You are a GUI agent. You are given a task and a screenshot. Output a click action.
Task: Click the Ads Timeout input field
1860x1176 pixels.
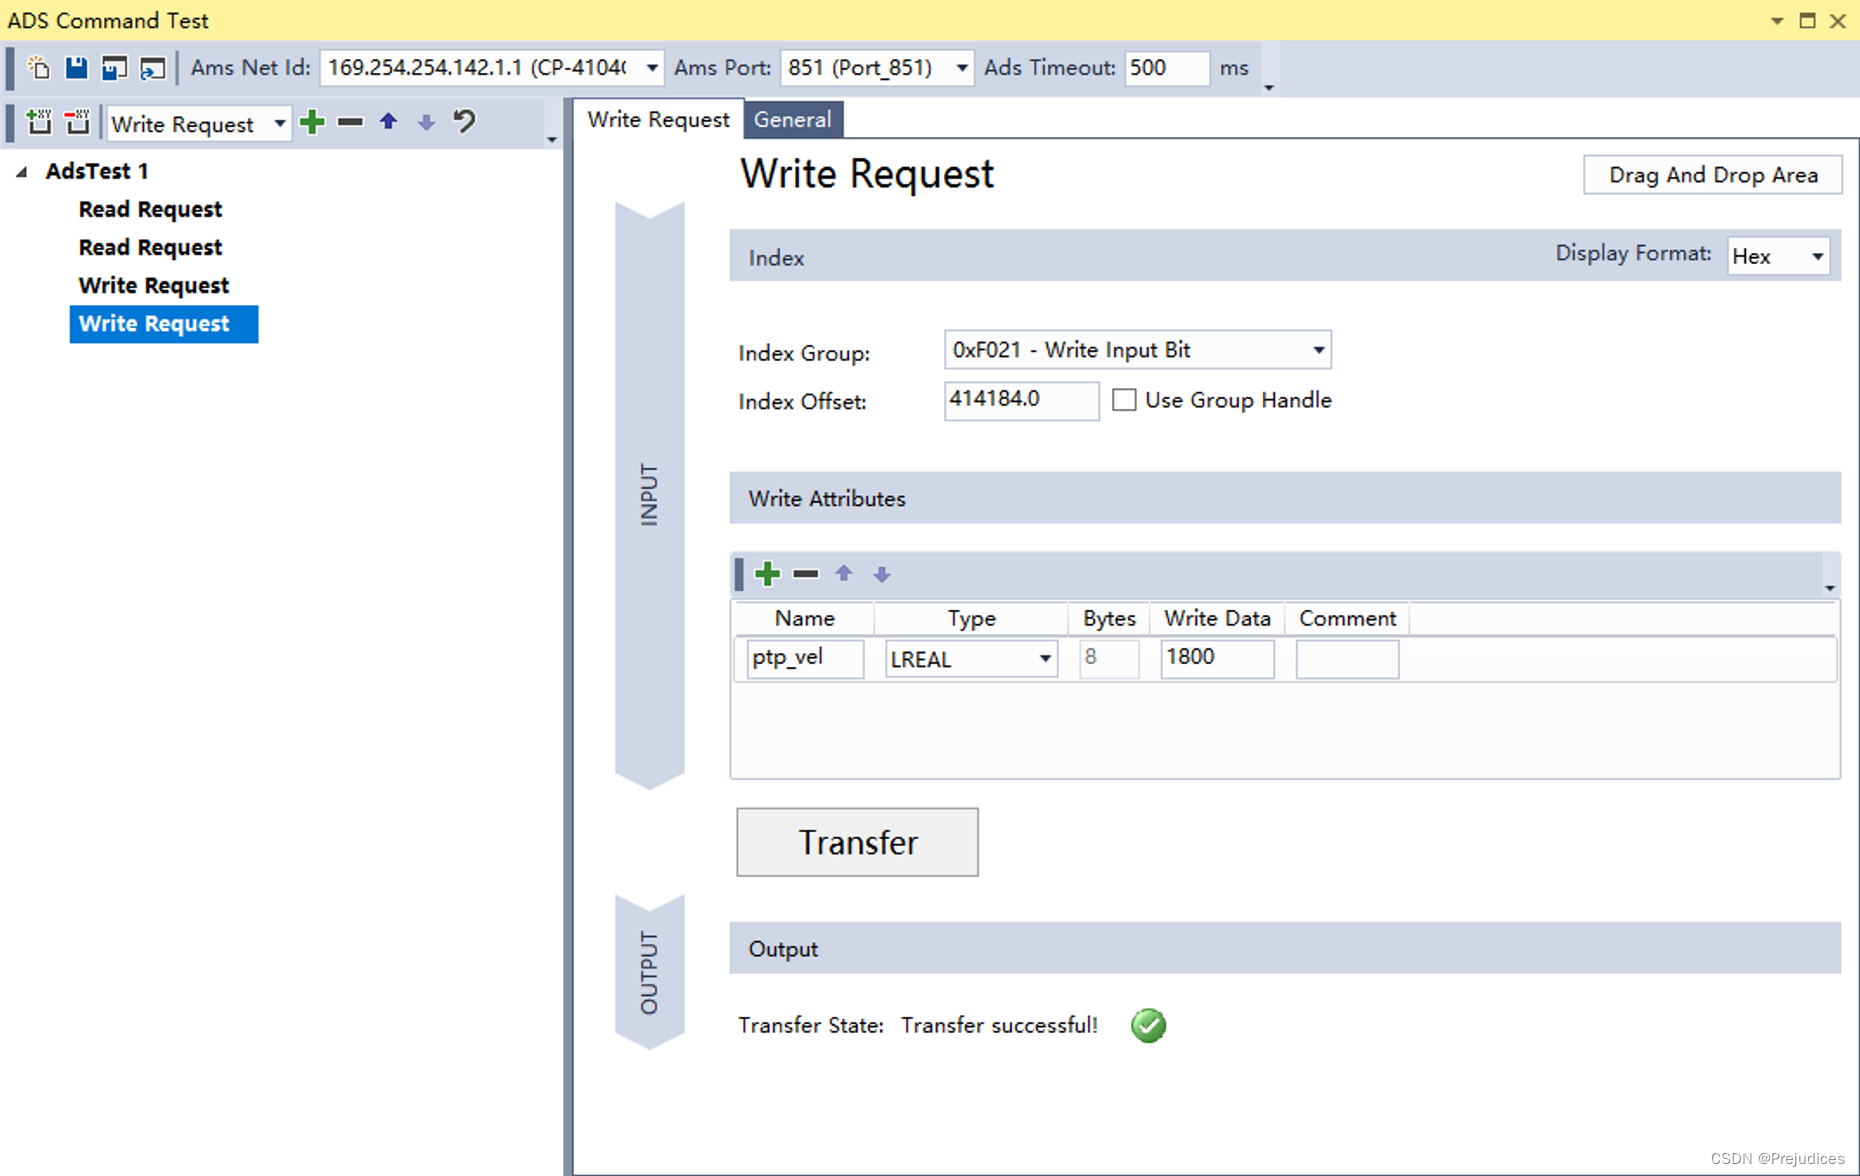coord(1166,68)
